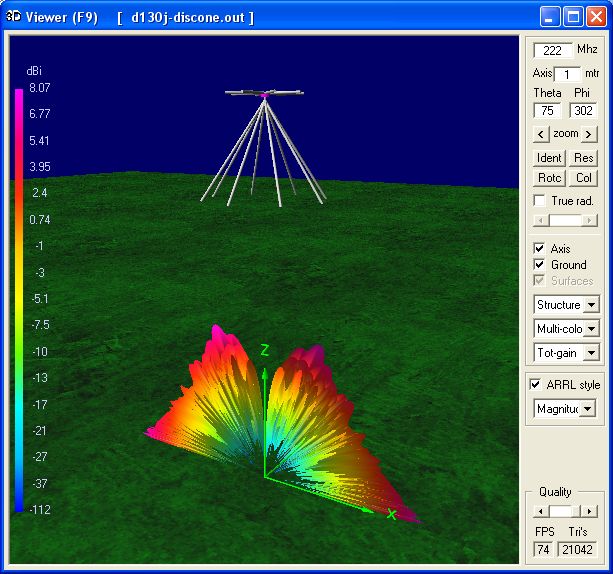Click the zoom in right arrow button
Screen dimensions: 613x574
[590, 134]
